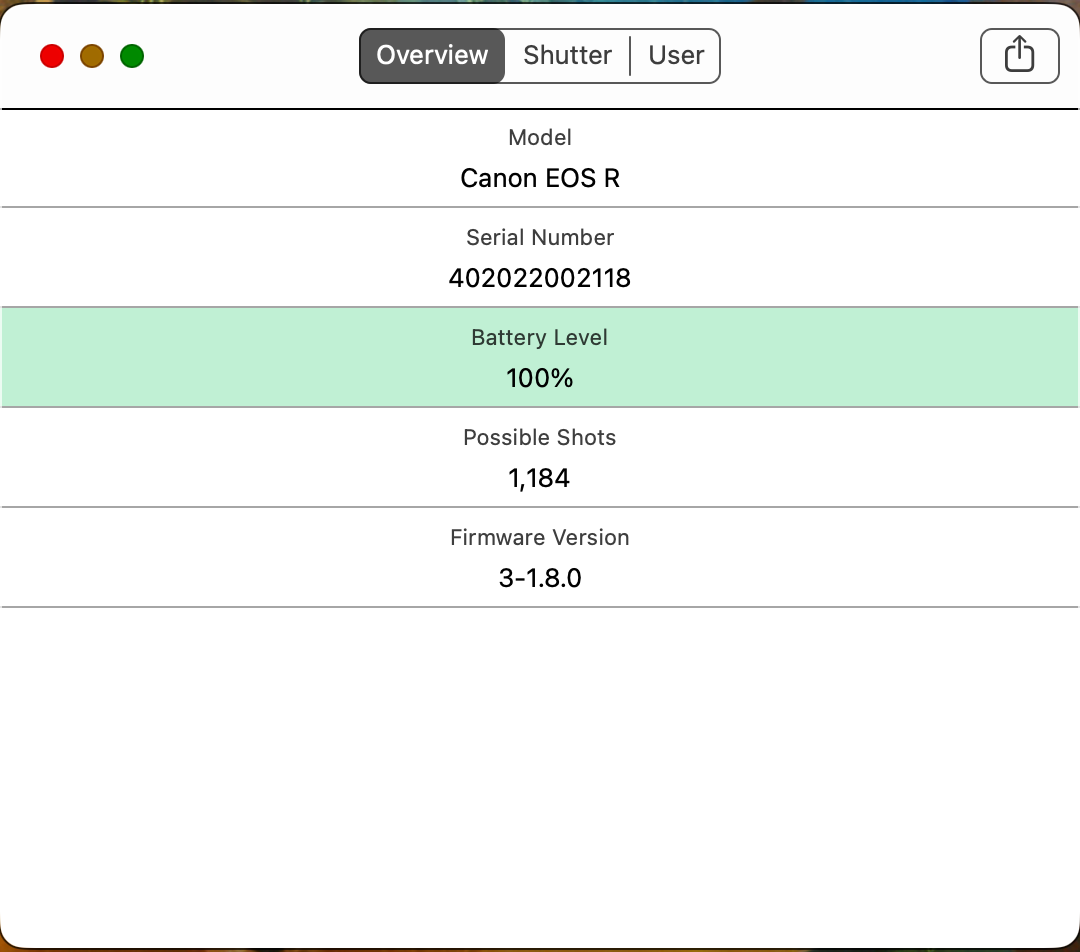Viewport: 1080px width, 952px height.
Task: Click the Possible Shots label
Action: coord(539,437)
